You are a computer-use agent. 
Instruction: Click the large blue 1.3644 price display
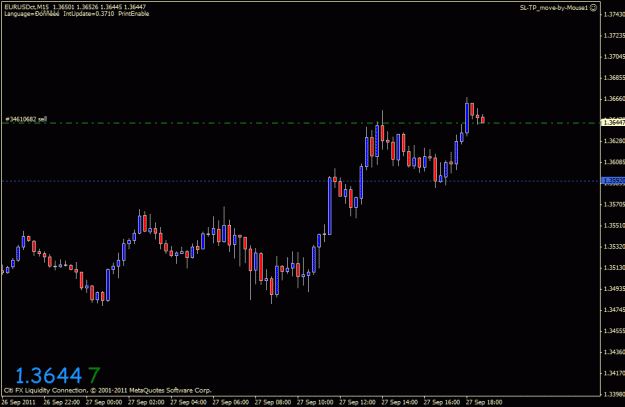[x=49, y=376]
